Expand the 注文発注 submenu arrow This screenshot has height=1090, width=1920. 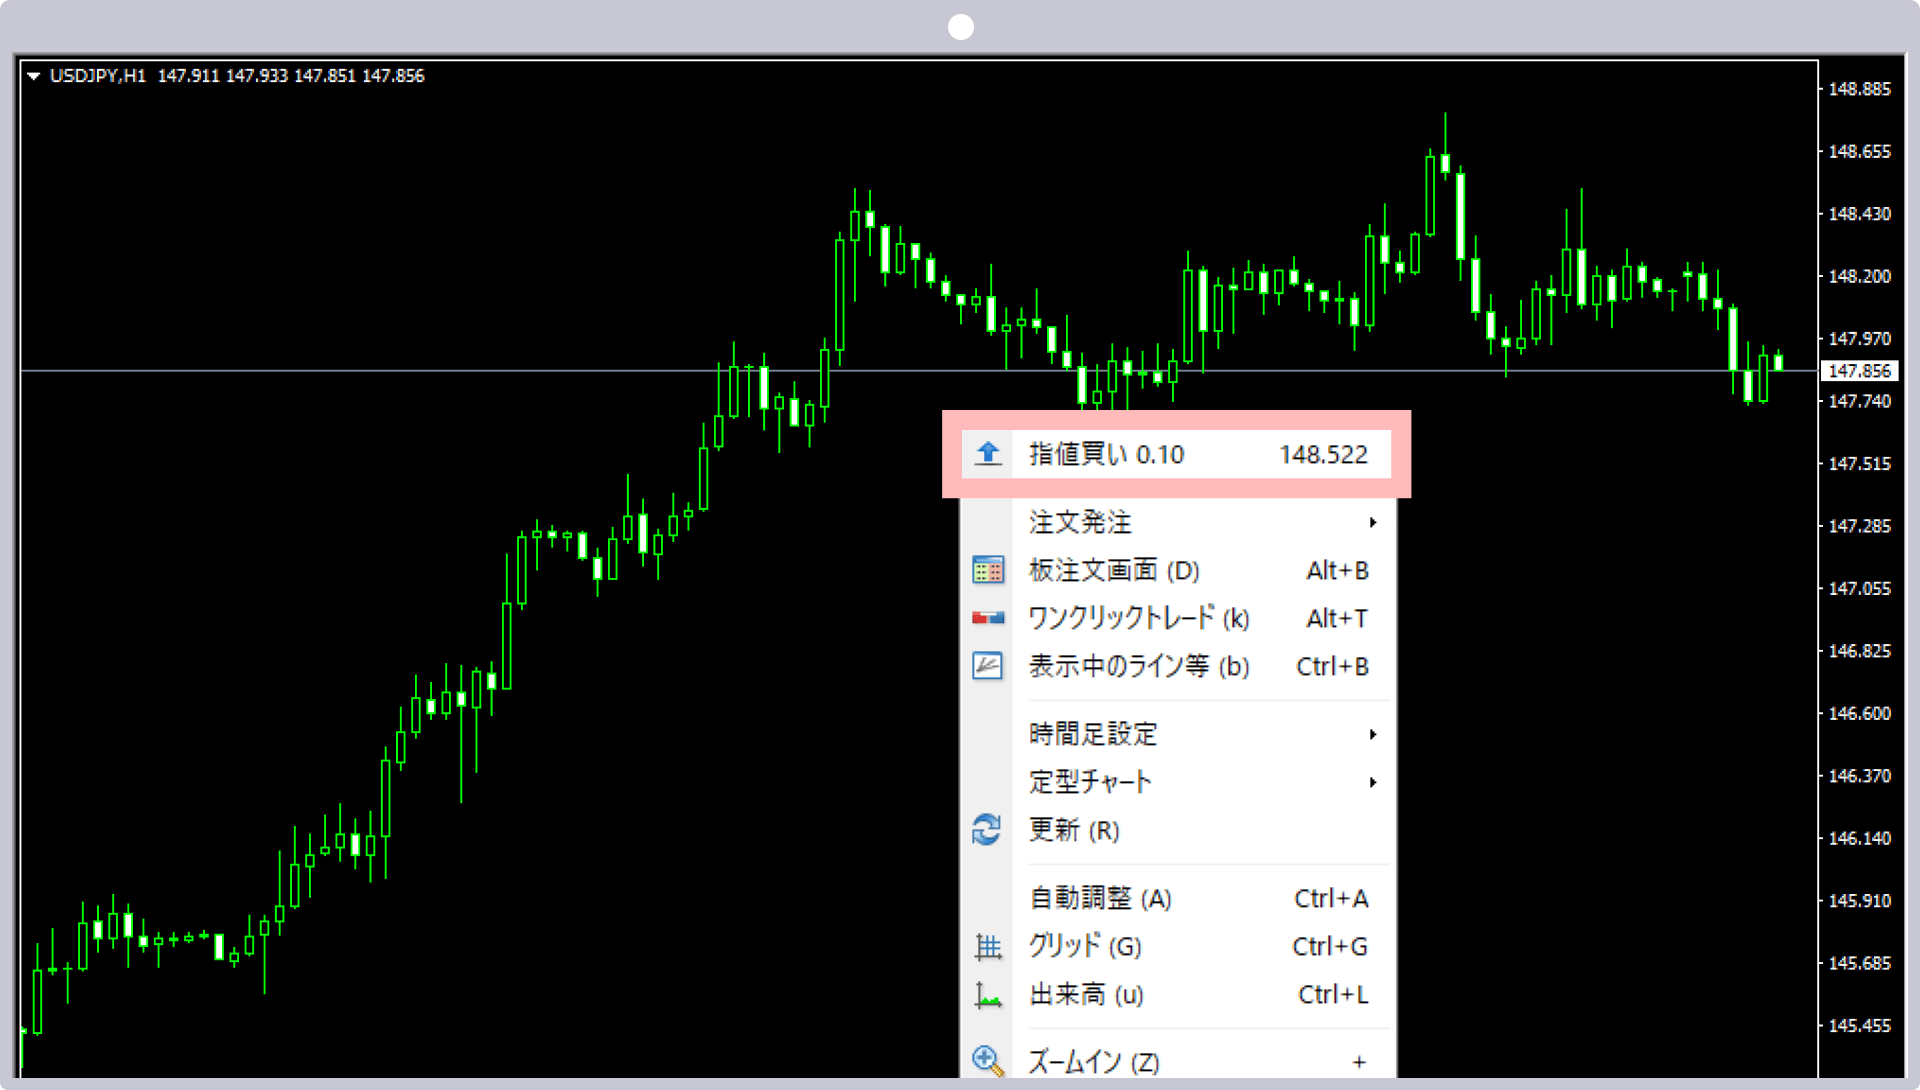(1373, 522)
